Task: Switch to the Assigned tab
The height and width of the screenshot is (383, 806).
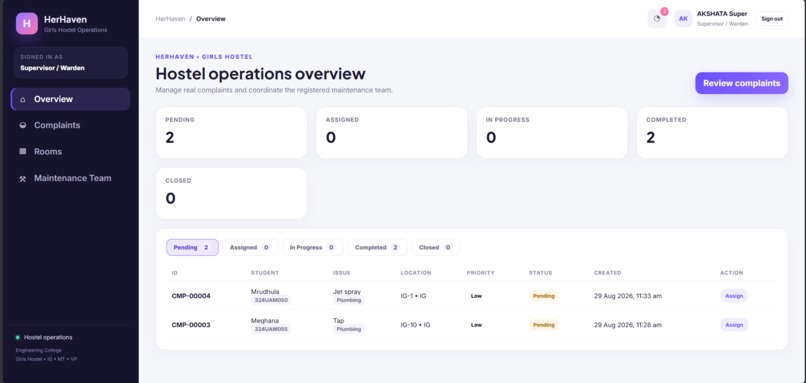Action: point(250,247)
